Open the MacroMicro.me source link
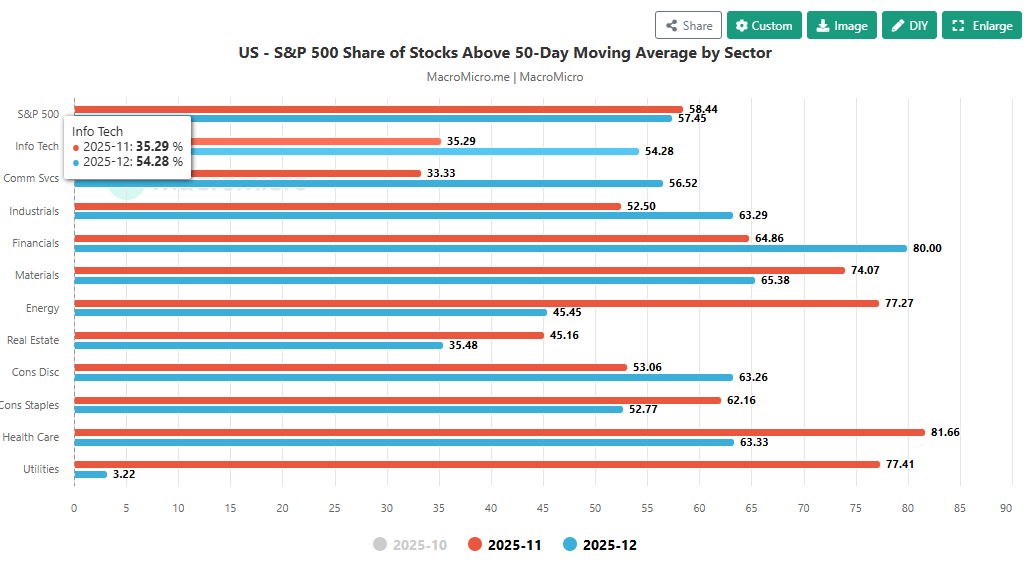Screen dimensions: 1026x564 (468, 77)
